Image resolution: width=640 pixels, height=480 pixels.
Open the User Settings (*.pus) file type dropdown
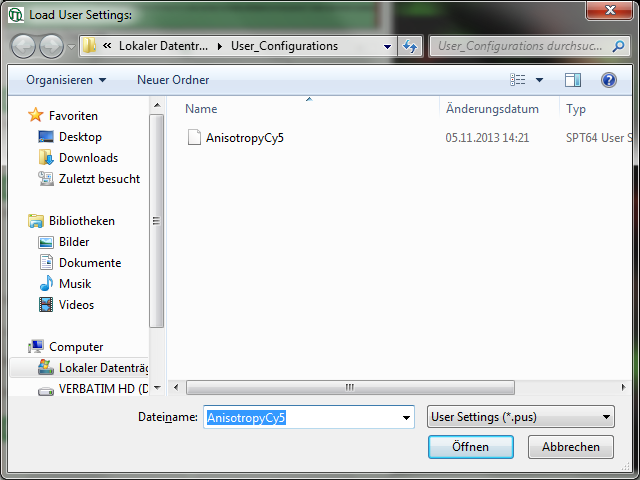click(520, 417)
